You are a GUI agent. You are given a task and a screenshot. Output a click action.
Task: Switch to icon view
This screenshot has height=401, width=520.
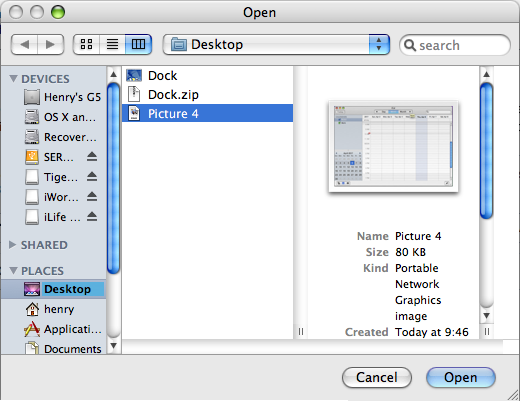[86, 44]
